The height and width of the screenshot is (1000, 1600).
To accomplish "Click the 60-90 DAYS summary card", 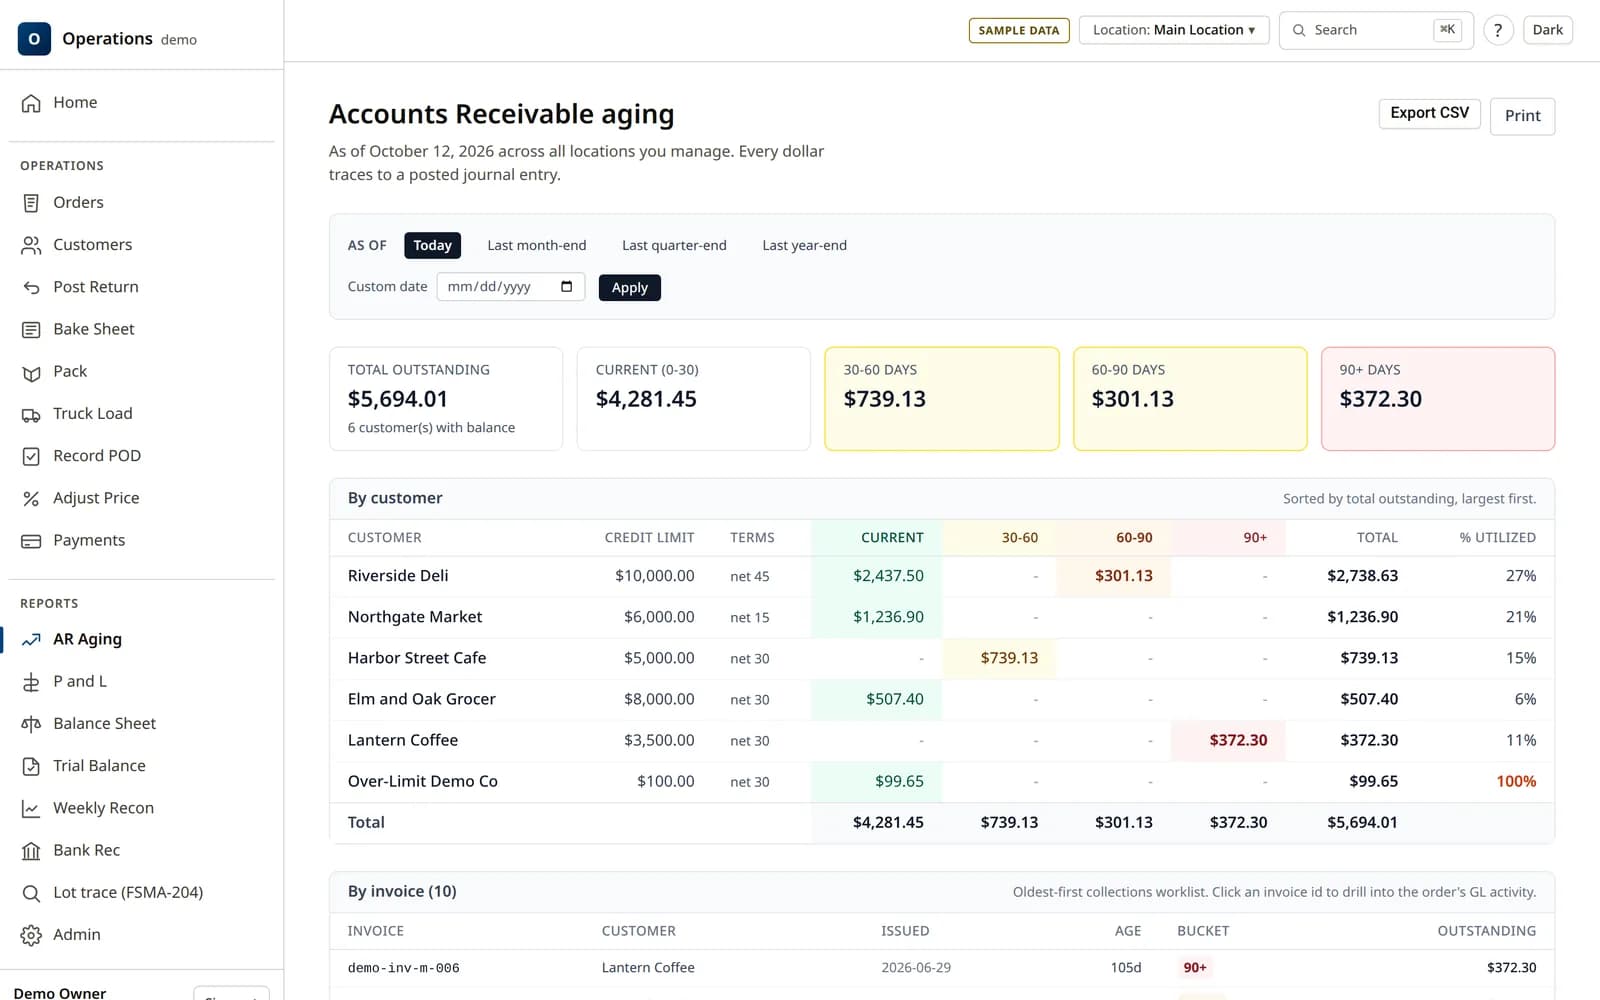I will [x=1189, y=399].
